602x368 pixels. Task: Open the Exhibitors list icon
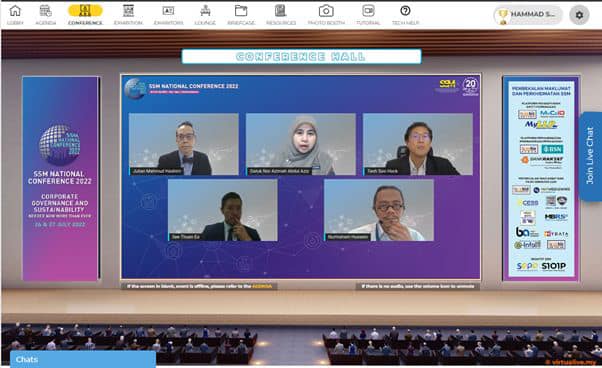pyautogui.click(x=168, y=11)
